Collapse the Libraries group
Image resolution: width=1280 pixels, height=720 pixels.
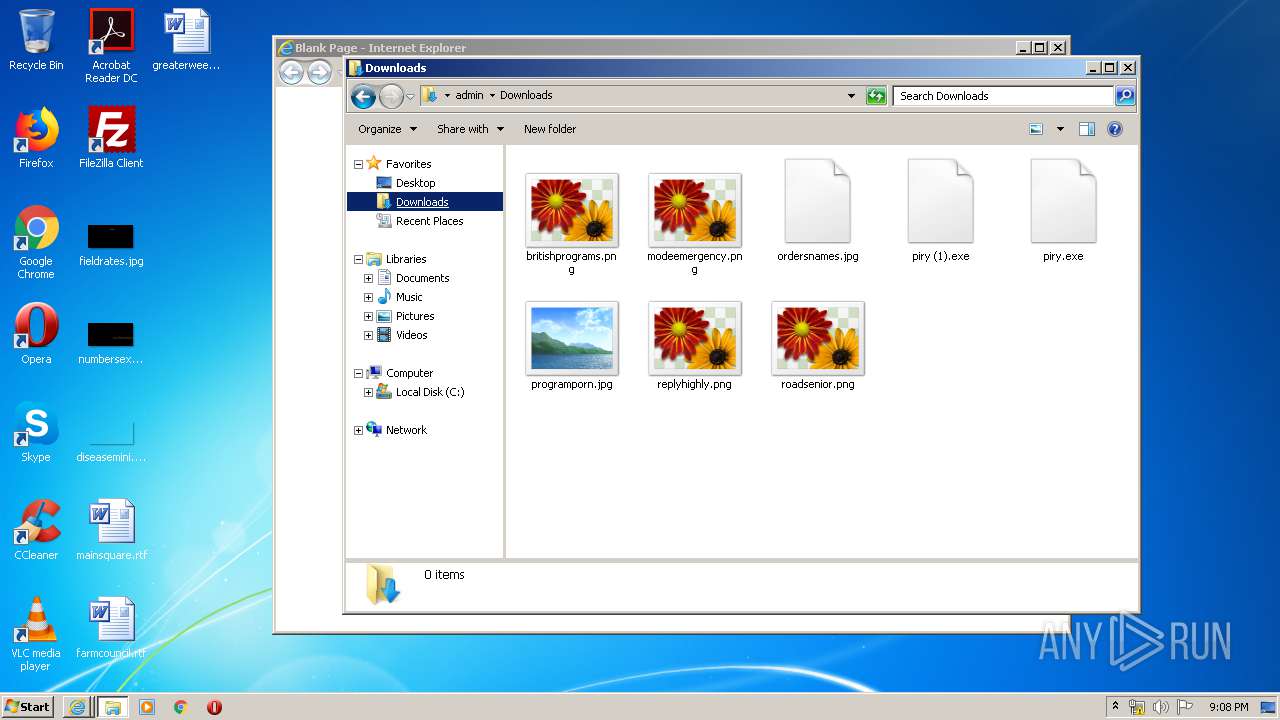(358, 259)
